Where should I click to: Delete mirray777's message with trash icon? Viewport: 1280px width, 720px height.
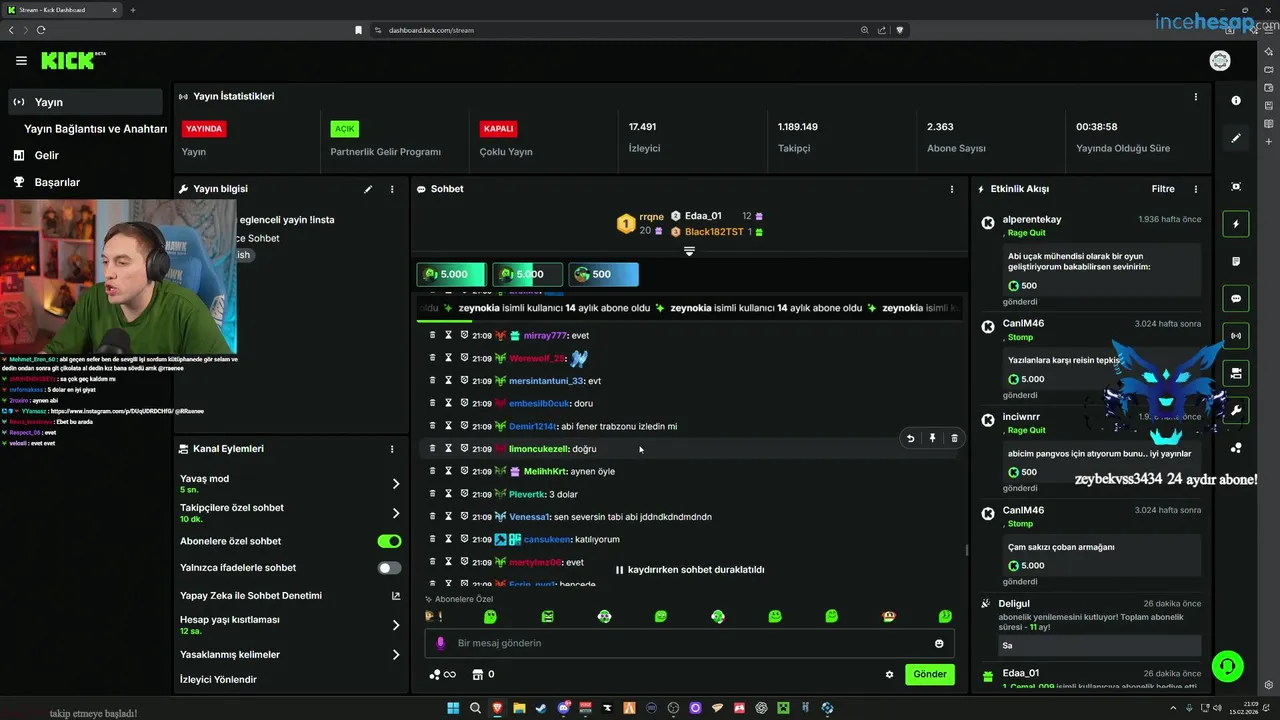(x=432, y=335)
